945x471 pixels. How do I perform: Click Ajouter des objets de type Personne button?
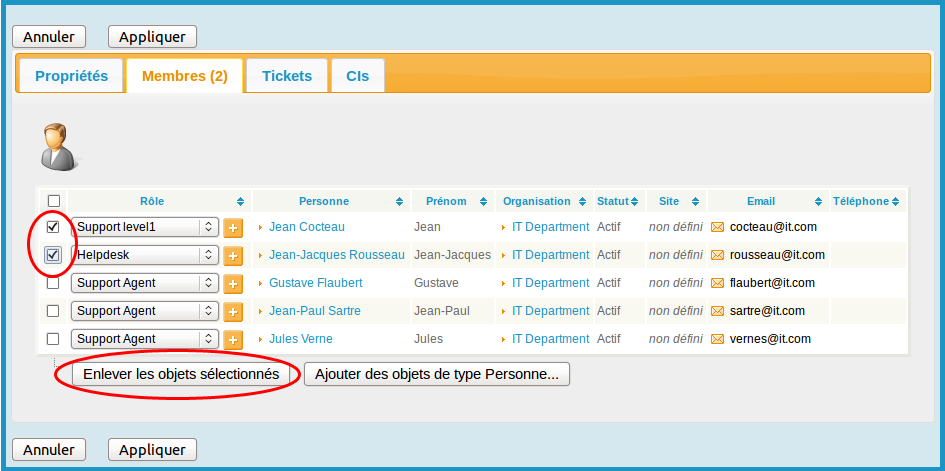(x=437, y=375)
